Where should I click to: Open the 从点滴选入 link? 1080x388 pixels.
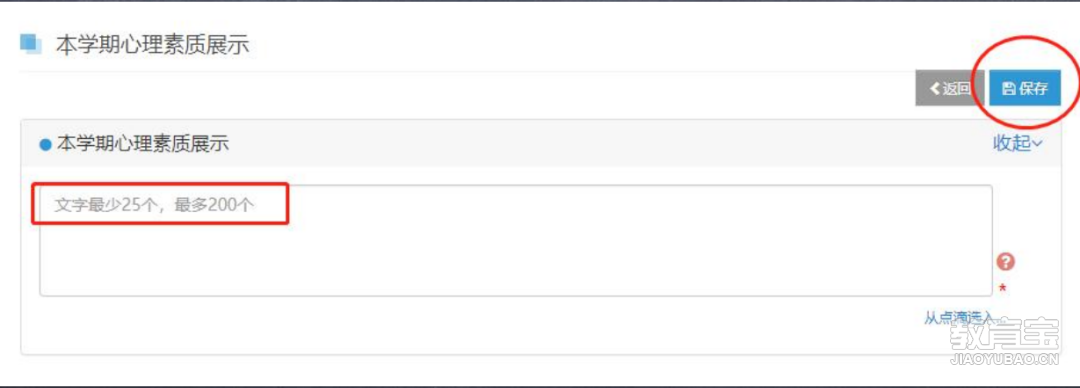point(962,318)
